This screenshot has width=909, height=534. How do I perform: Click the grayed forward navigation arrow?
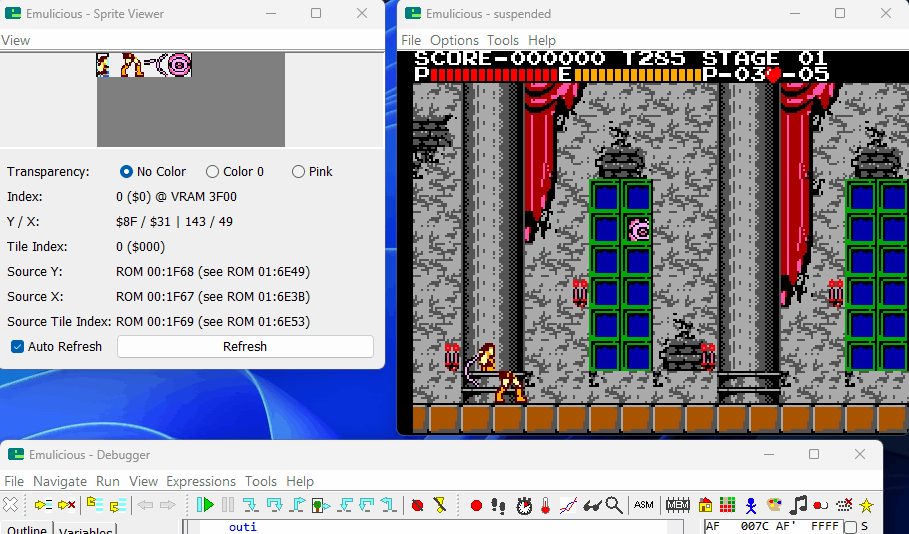[168, 505]
